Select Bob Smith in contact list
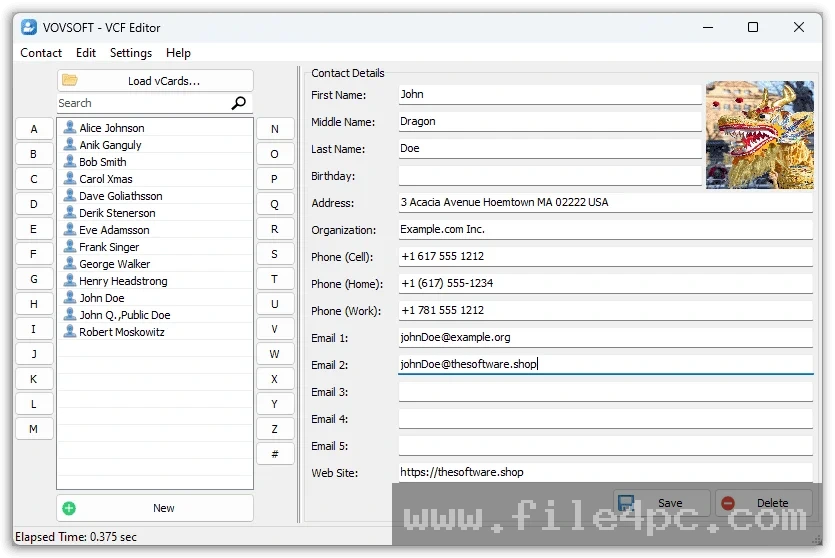Viewport: 835px width, 558px height. point(155,162)
